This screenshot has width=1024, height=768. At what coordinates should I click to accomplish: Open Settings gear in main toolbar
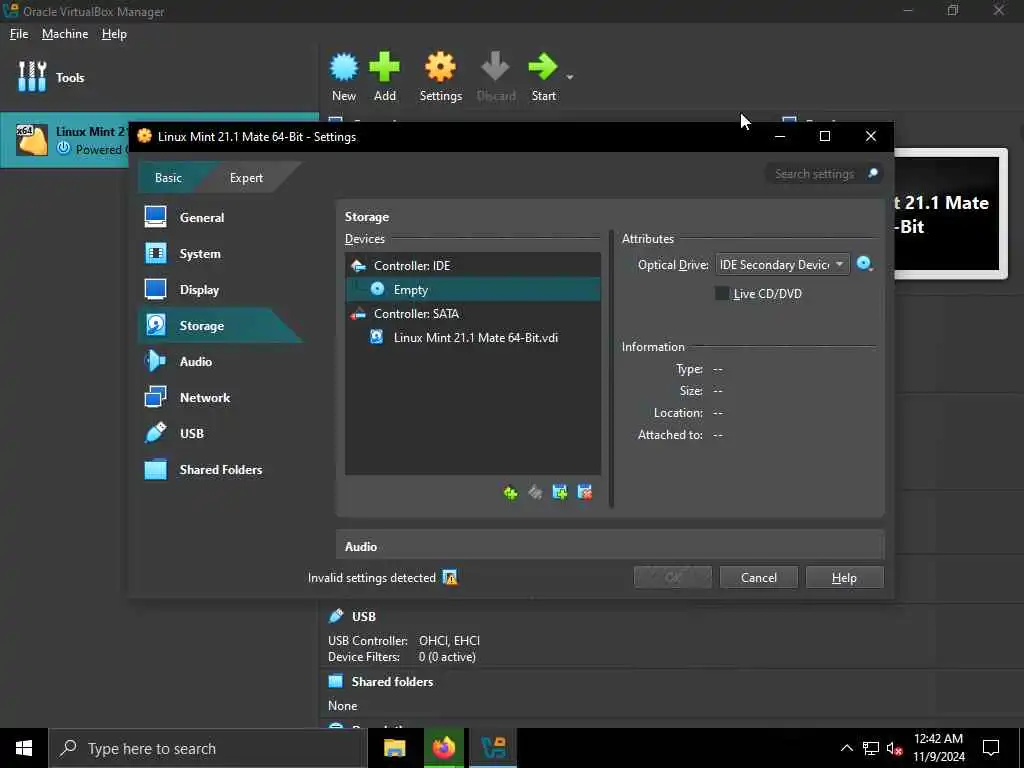440,67
